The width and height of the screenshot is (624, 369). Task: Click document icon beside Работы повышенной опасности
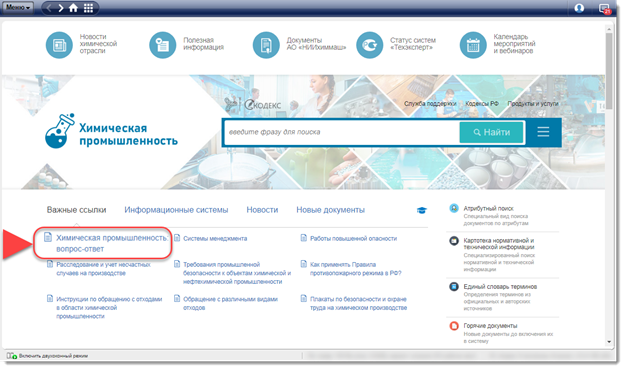pyautogui.click(x=304, y=238)
